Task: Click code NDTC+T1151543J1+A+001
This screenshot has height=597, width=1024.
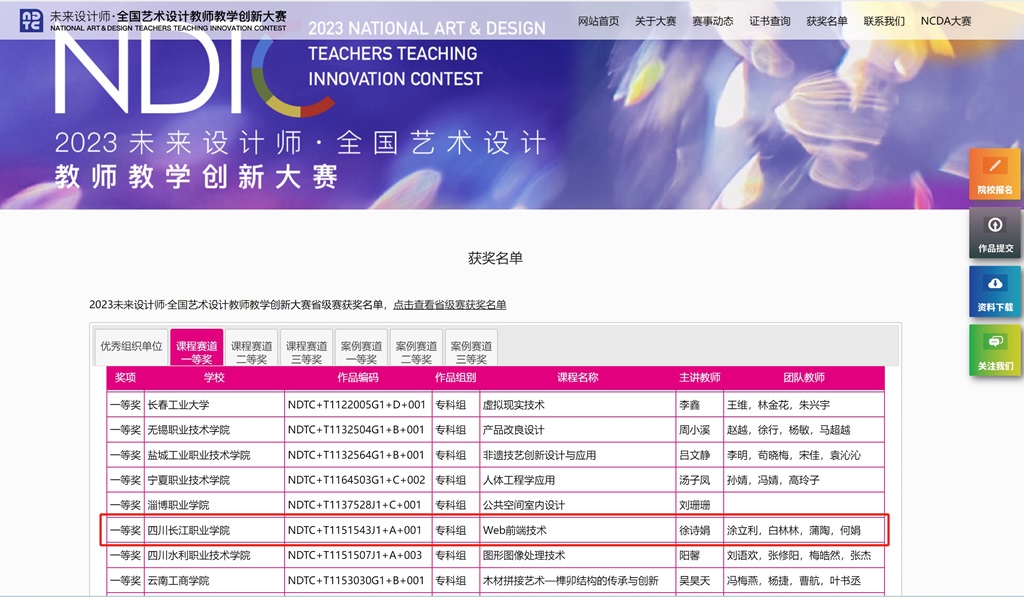Action: (x=355, y=530)
